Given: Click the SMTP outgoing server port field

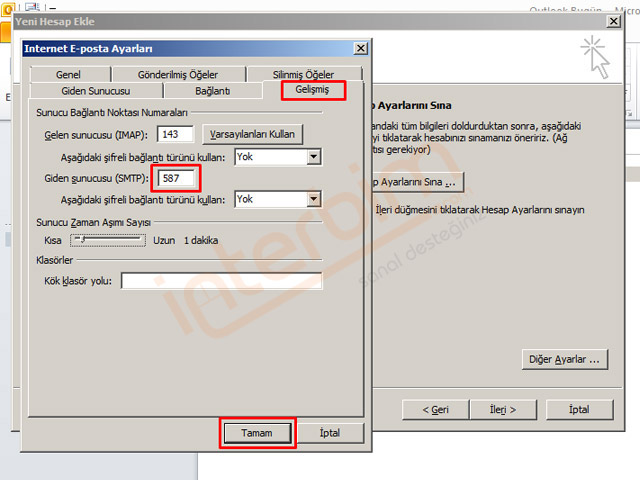Looking at the screenshot, I should [x=178, y=178].
